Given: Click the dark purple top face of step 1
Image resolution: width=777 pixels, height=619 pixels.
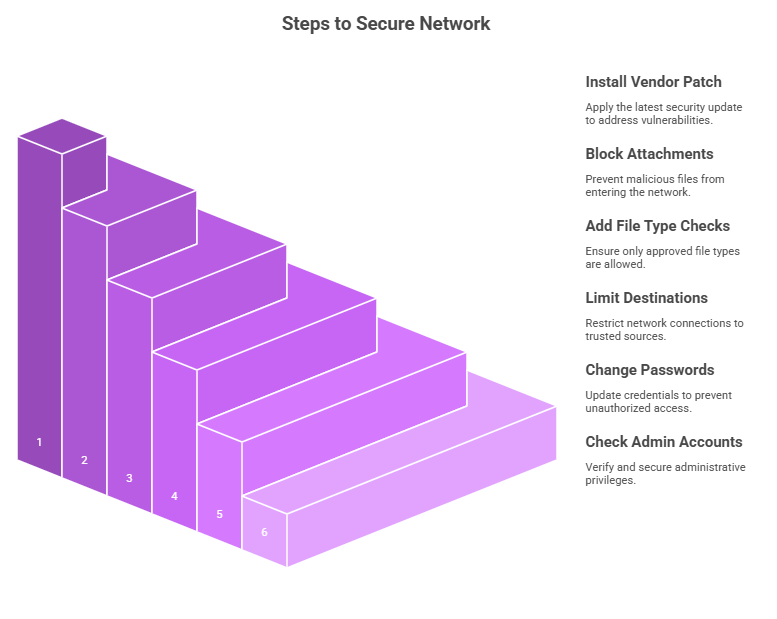Looking at the screenshot, I should (x=62, y=136).
